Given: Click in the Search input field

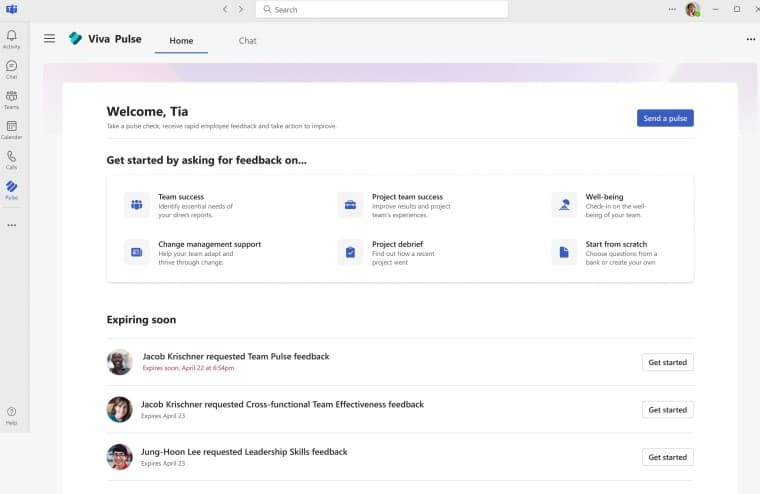Looking at the screenshot, I should 382,9.
